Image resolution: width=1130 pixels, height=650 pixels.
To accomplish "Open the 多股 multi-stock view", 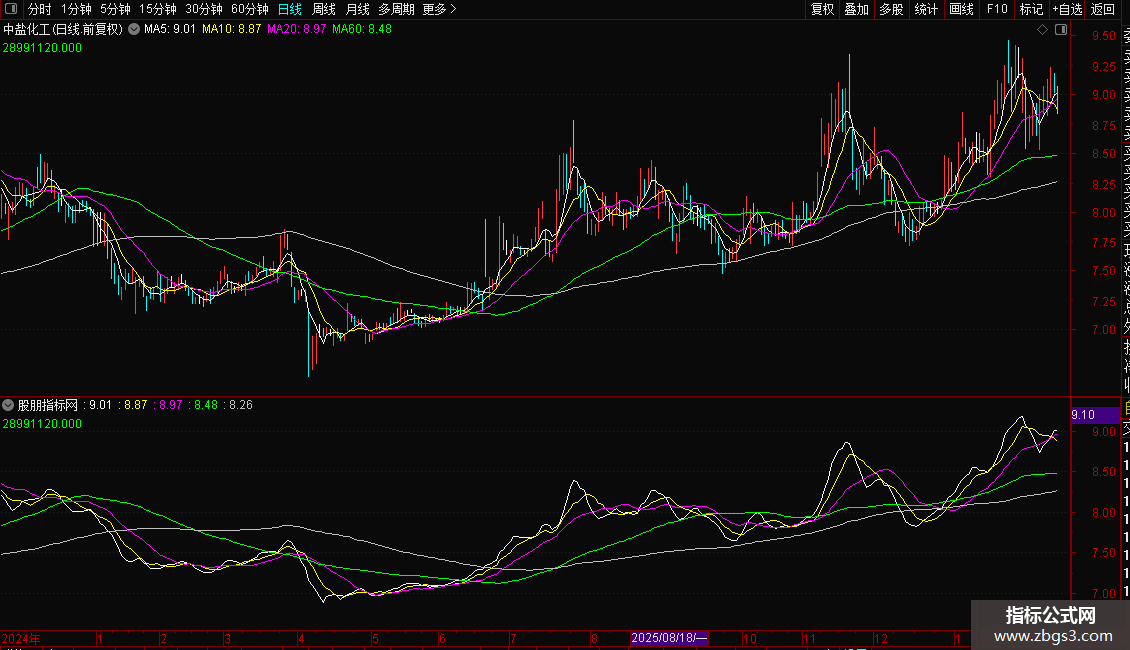I will click(891, 9).
